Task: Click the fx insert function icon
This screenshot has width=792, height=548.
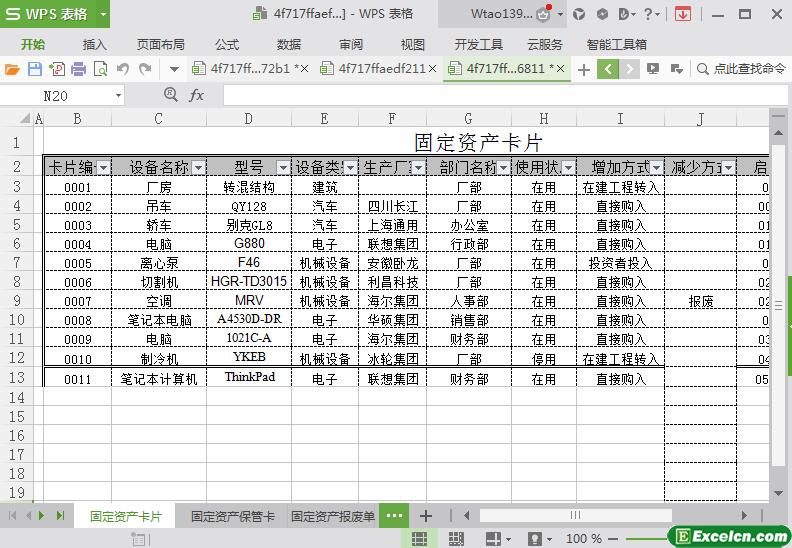Action: [196, 95]
